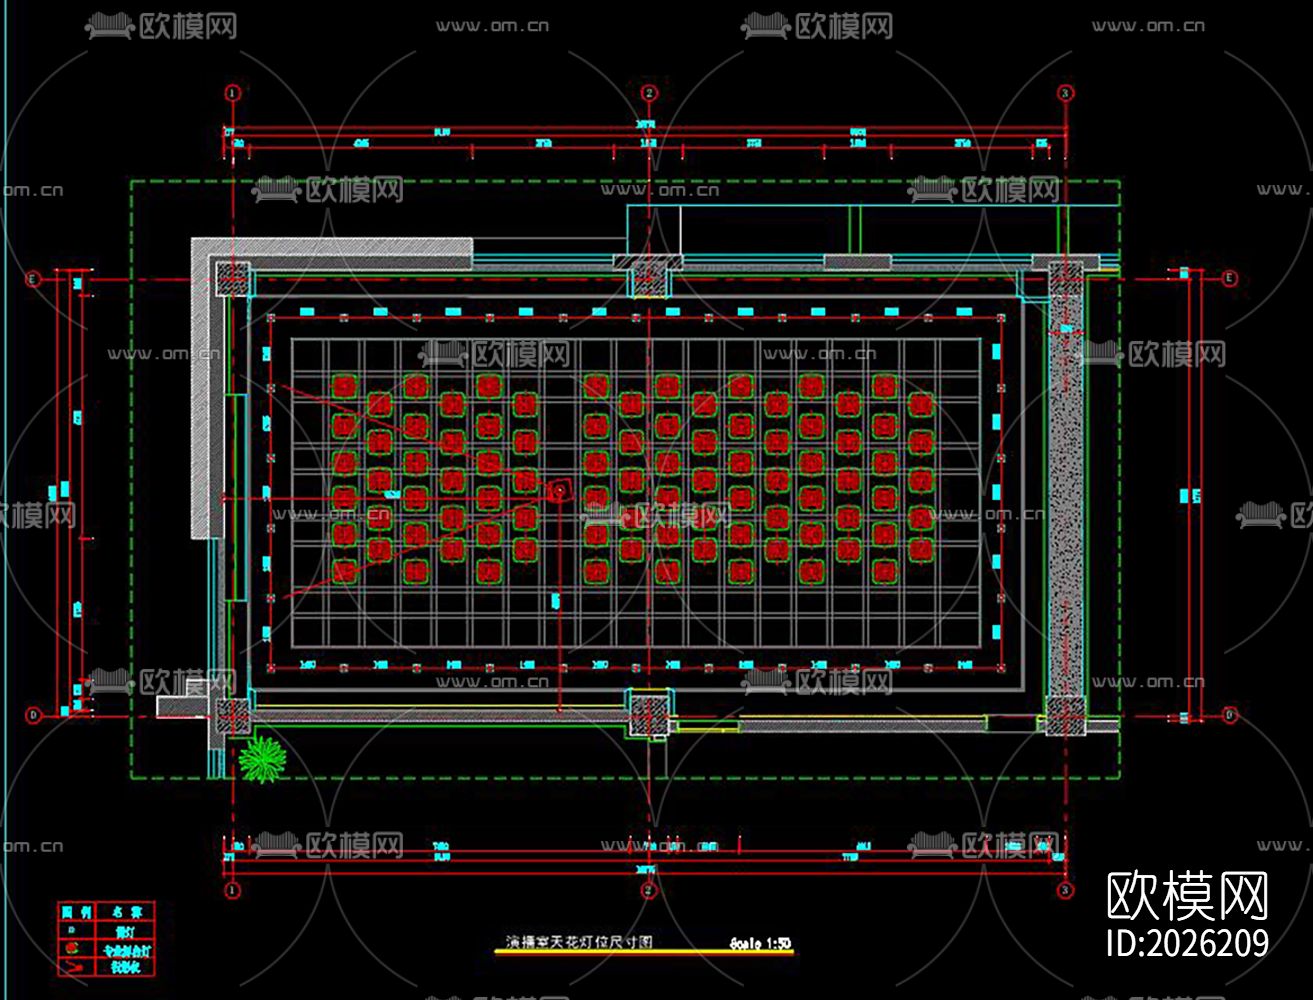Viewport: 1313px width, 1000px height.
Task: Click the 名称 header in the legend table
Action: click(x=126, y=912)
